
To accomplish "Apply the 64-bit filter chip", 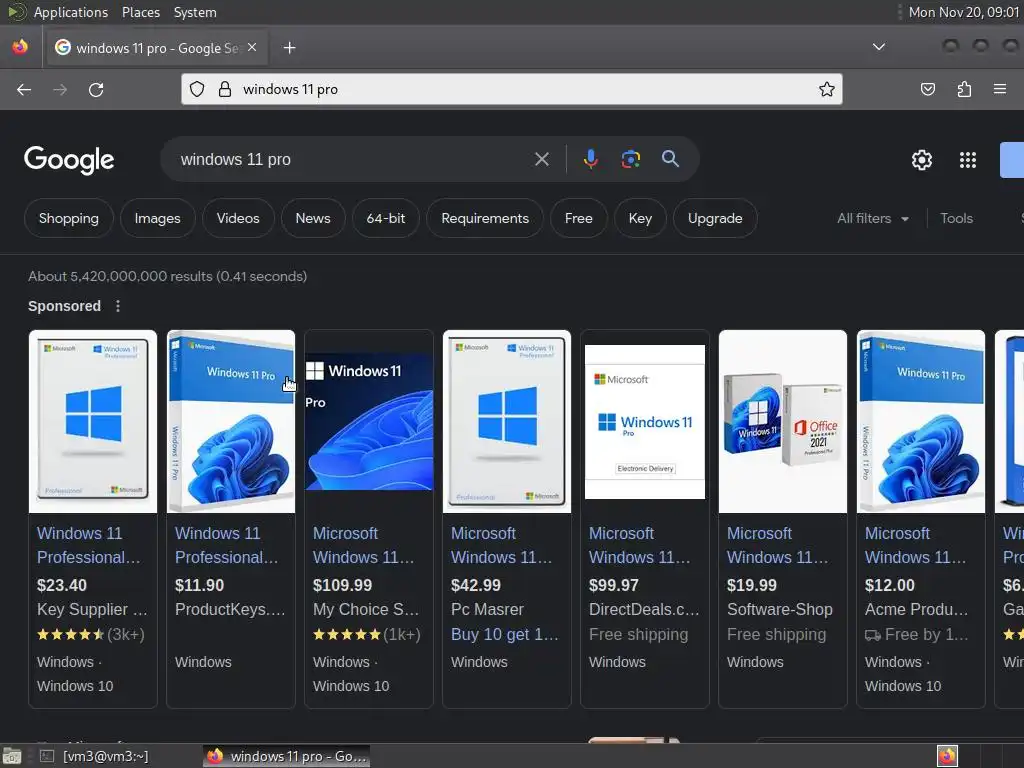I will tap(385, 218).
